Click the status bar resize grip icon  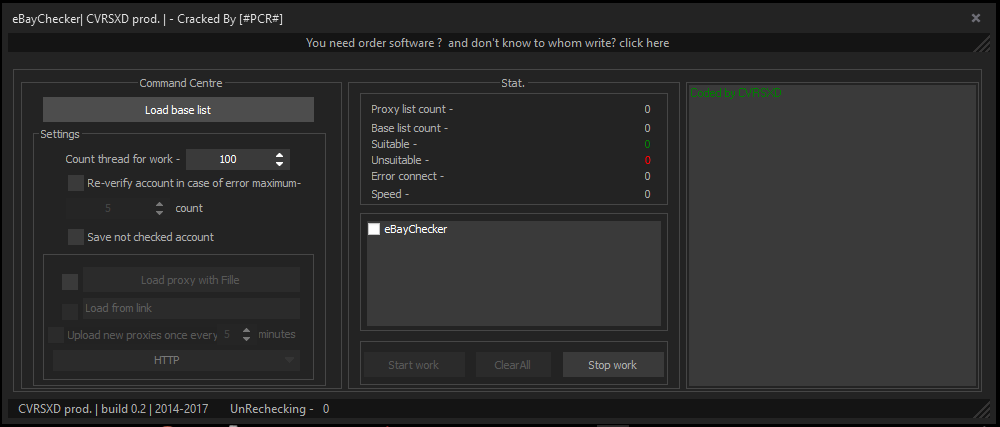[982, 409]
